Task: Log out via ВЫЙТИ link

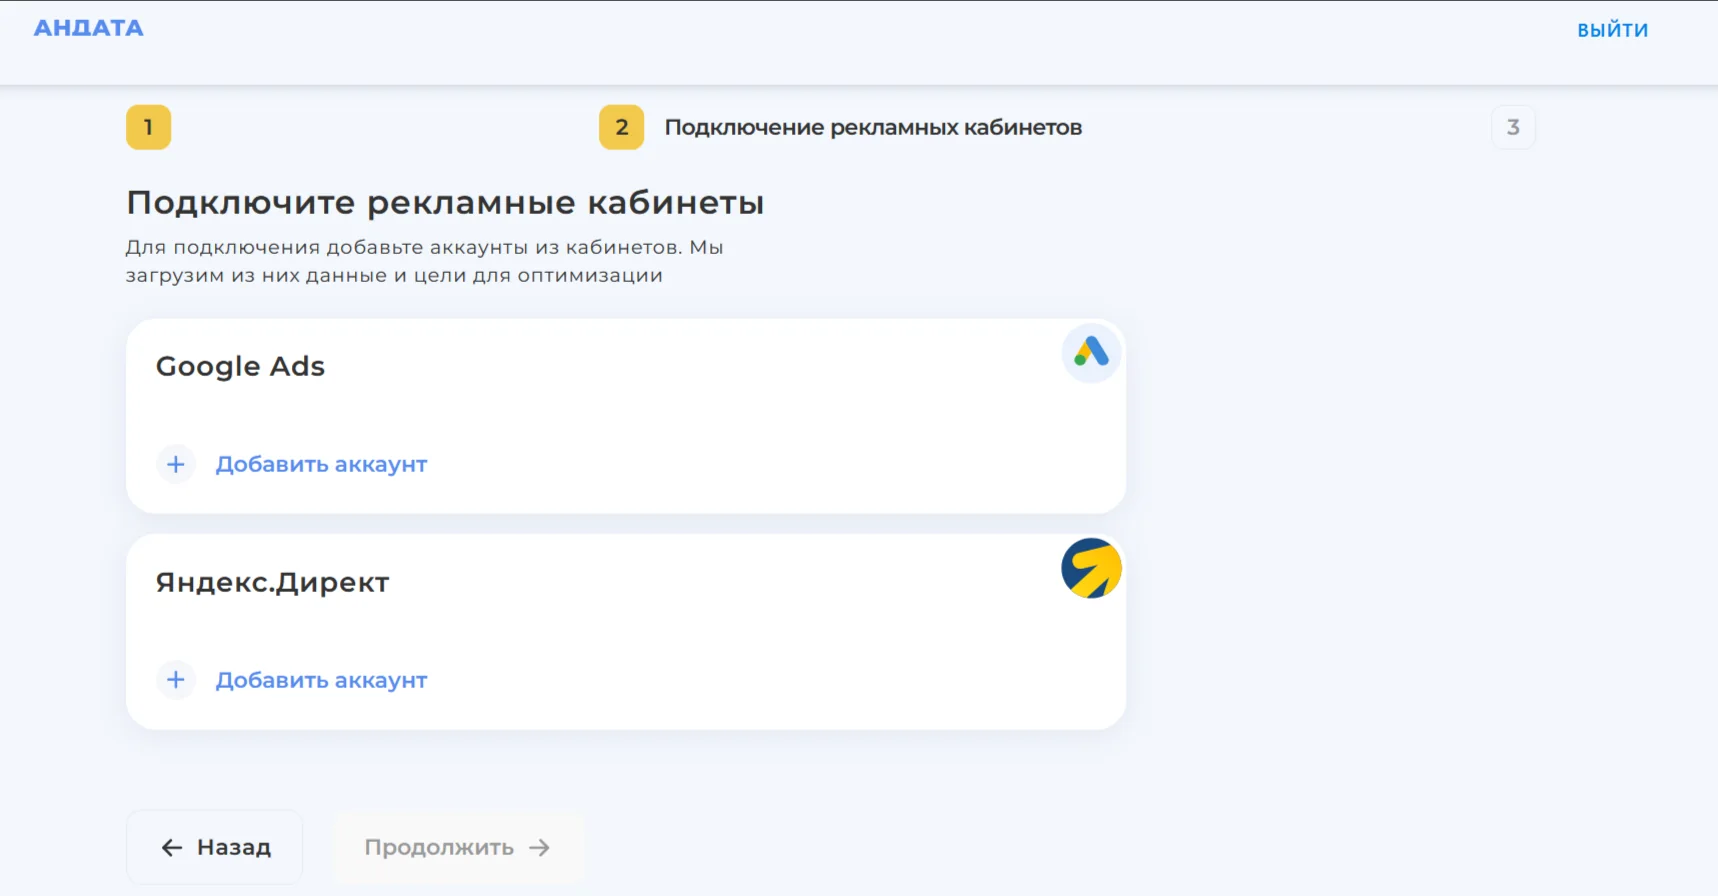Action: [x=1612, y=30]
